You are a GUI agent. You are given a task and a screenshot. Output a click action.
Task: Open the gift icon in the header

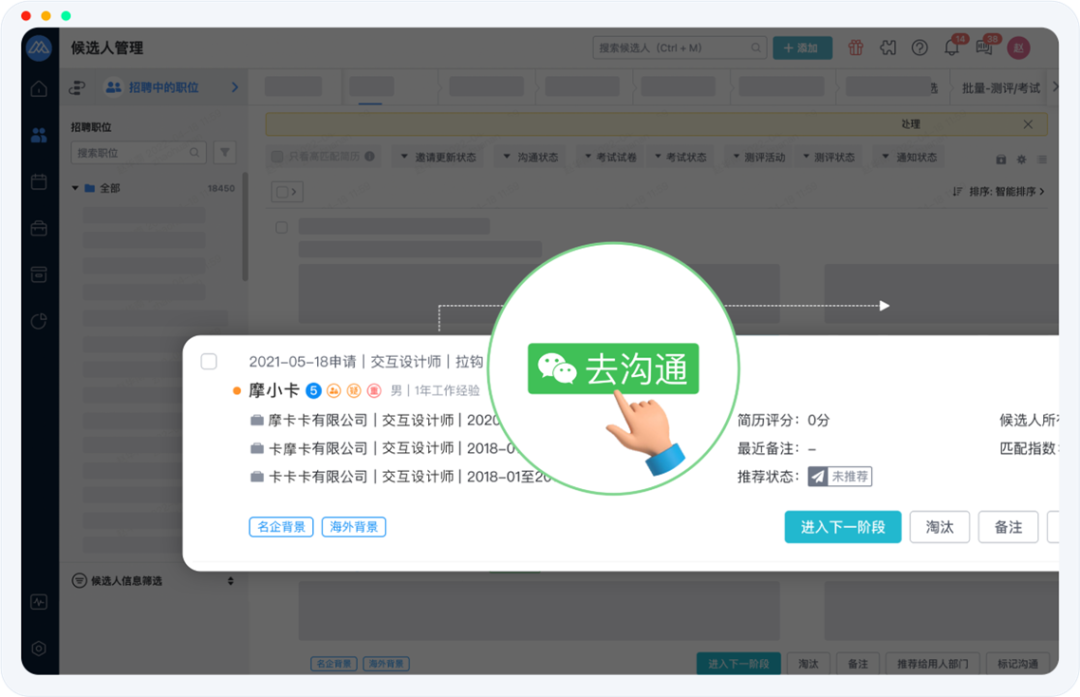point(856,48)
